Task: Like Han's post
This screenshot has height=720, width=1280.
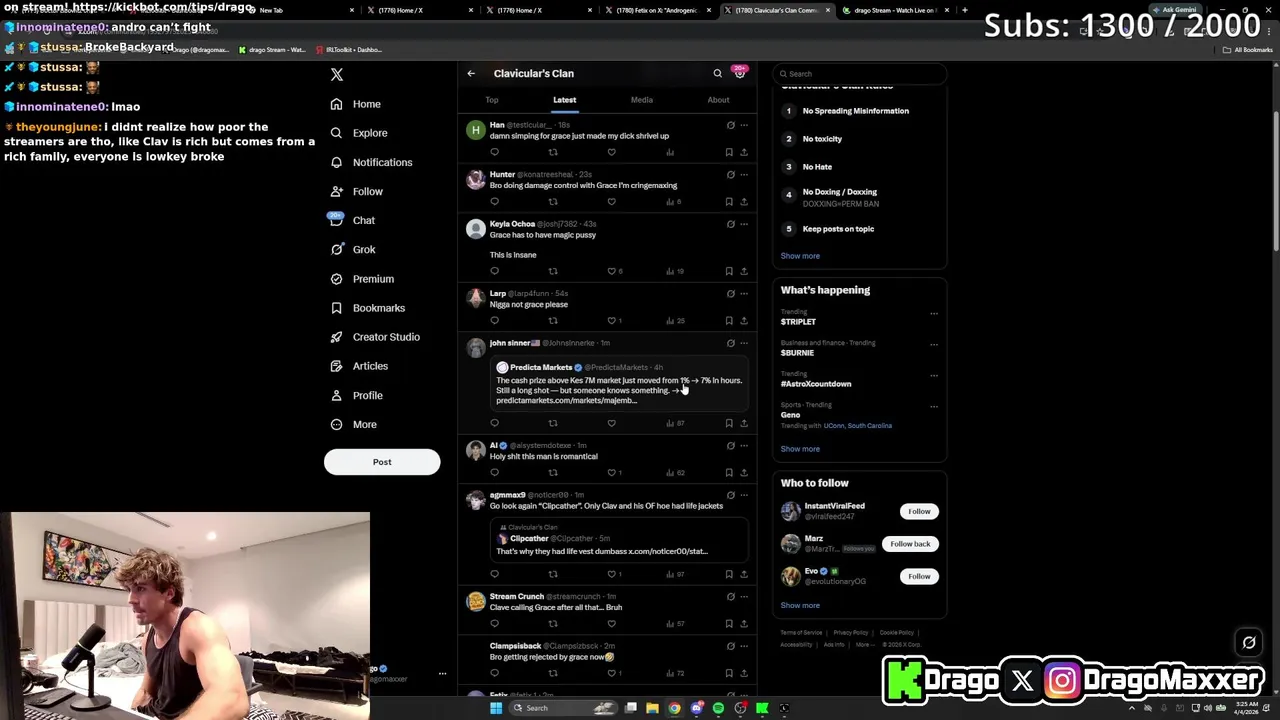Action: tap(611, 152)
